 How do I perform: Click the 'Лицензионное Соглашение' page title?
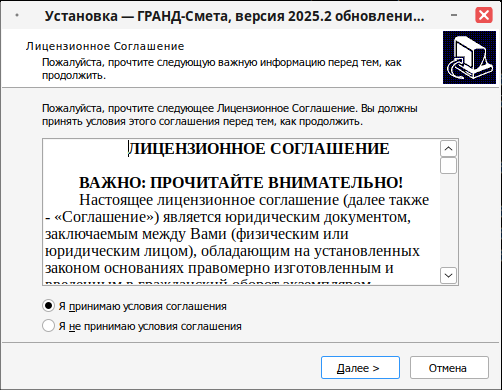pos(105,46)
